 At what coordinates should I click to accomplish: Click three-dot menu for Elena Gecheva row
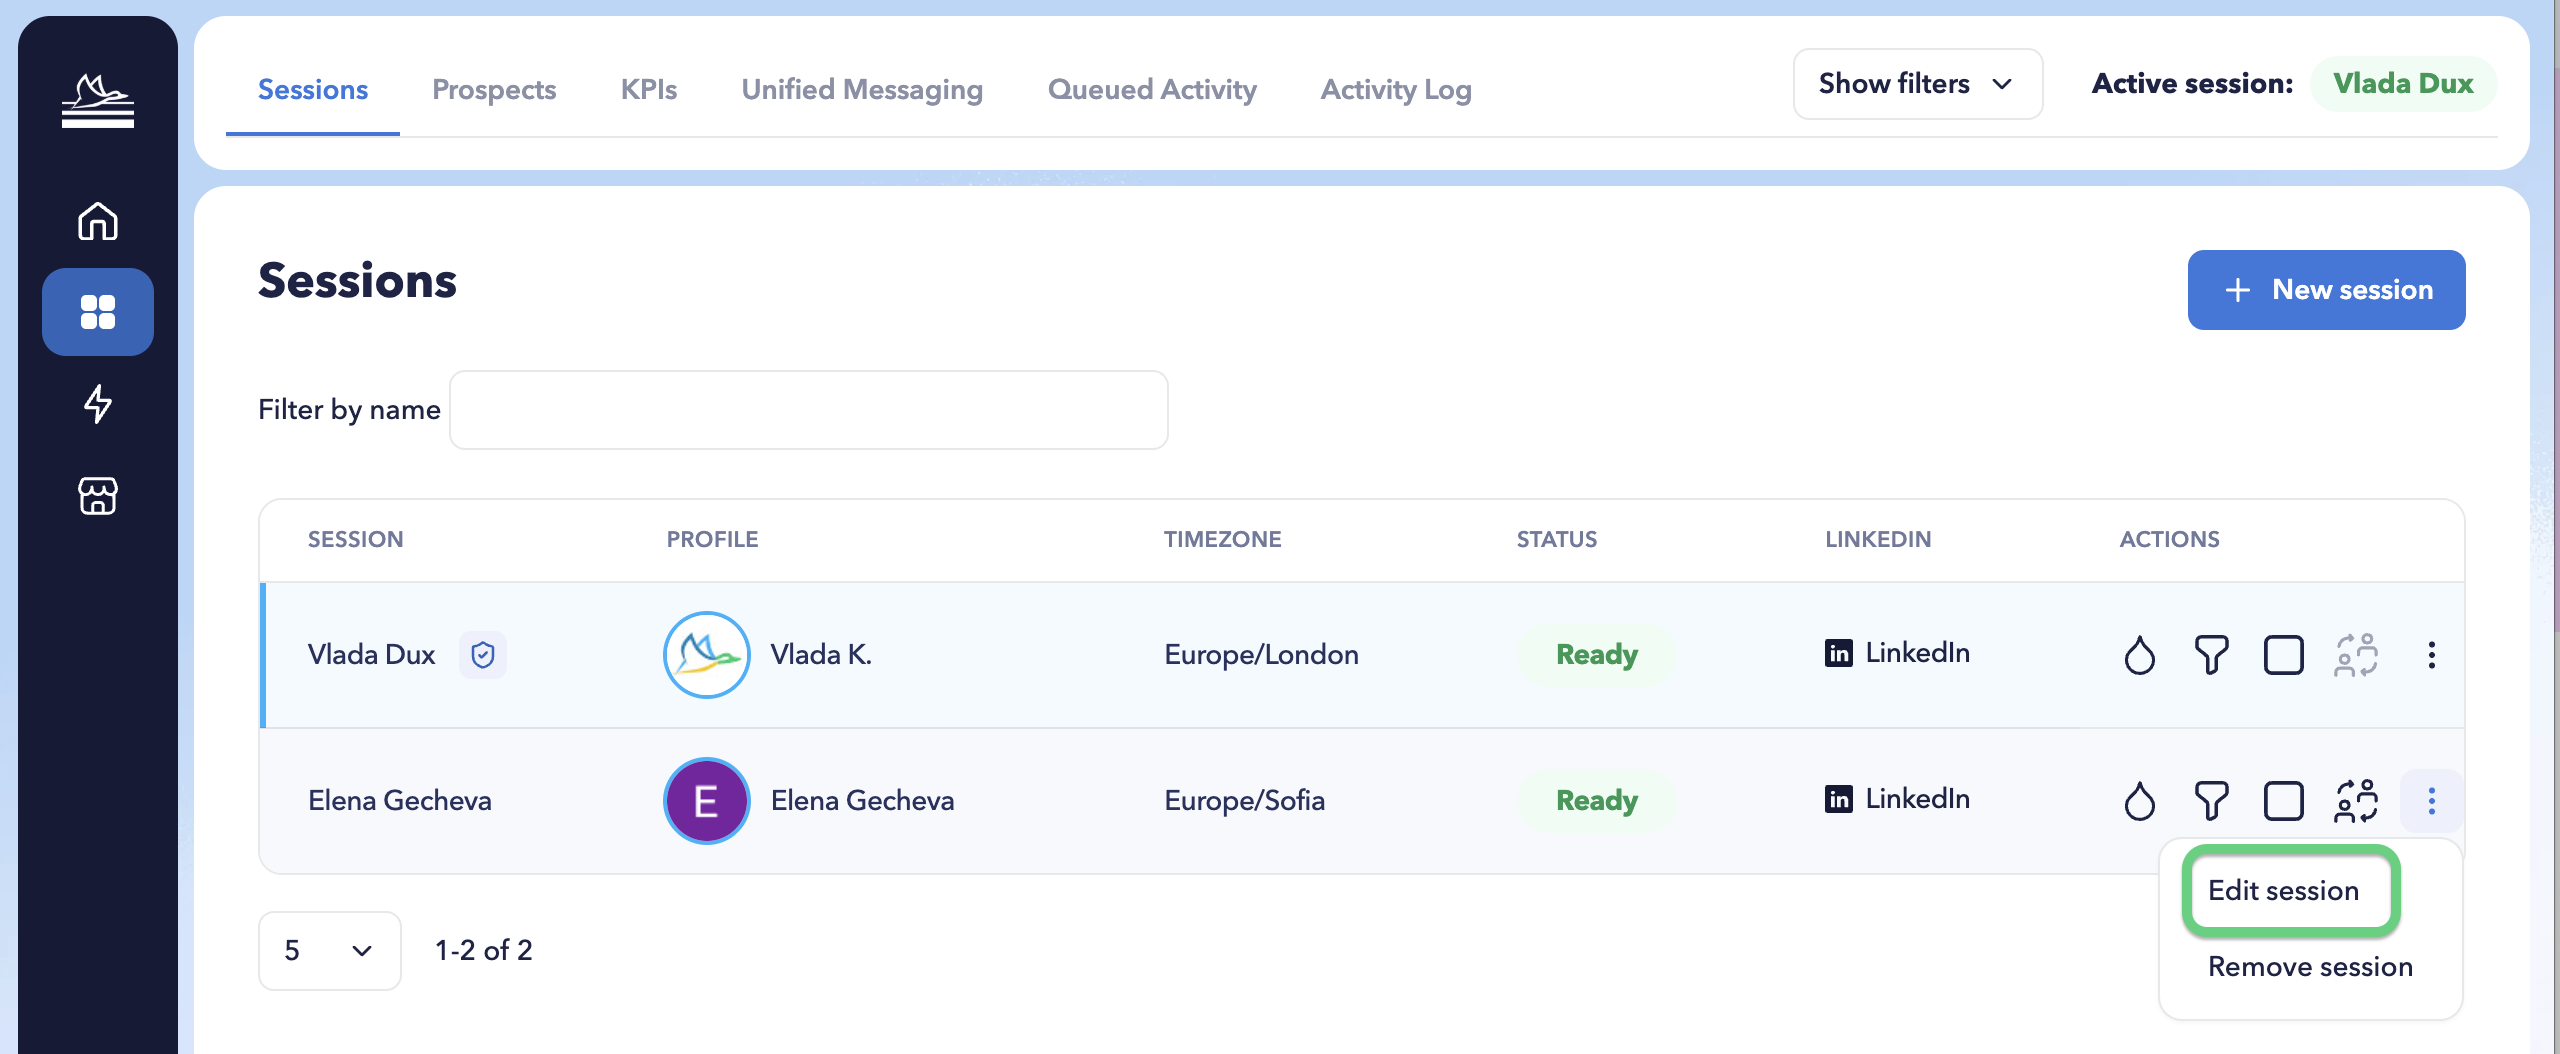(2431, 801)
